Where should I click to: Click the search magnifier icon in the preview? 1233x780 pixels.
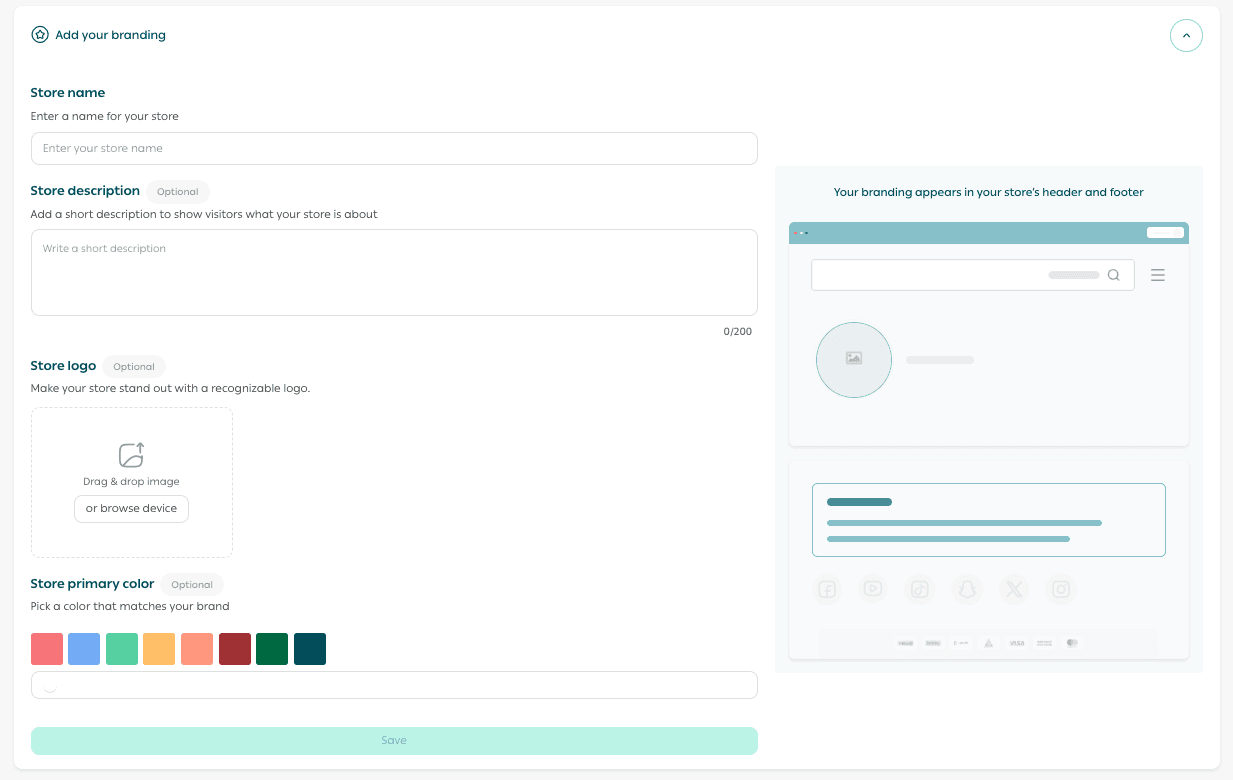pyautogui.click(x=1113, y=275)
